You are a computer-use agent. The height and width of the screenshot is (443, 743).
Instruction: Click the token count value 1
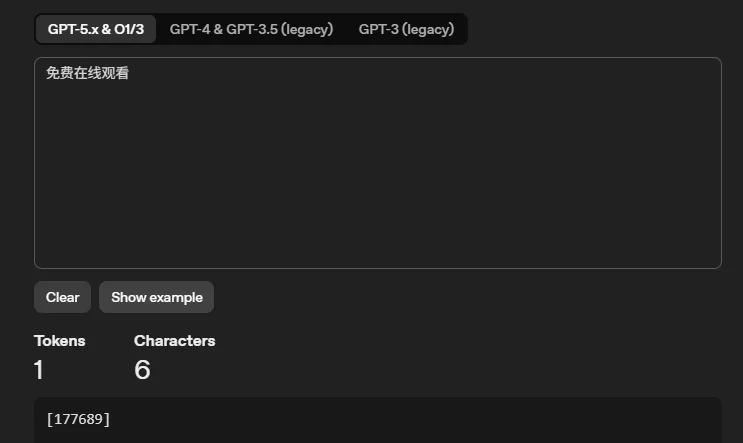coord(39,370)
